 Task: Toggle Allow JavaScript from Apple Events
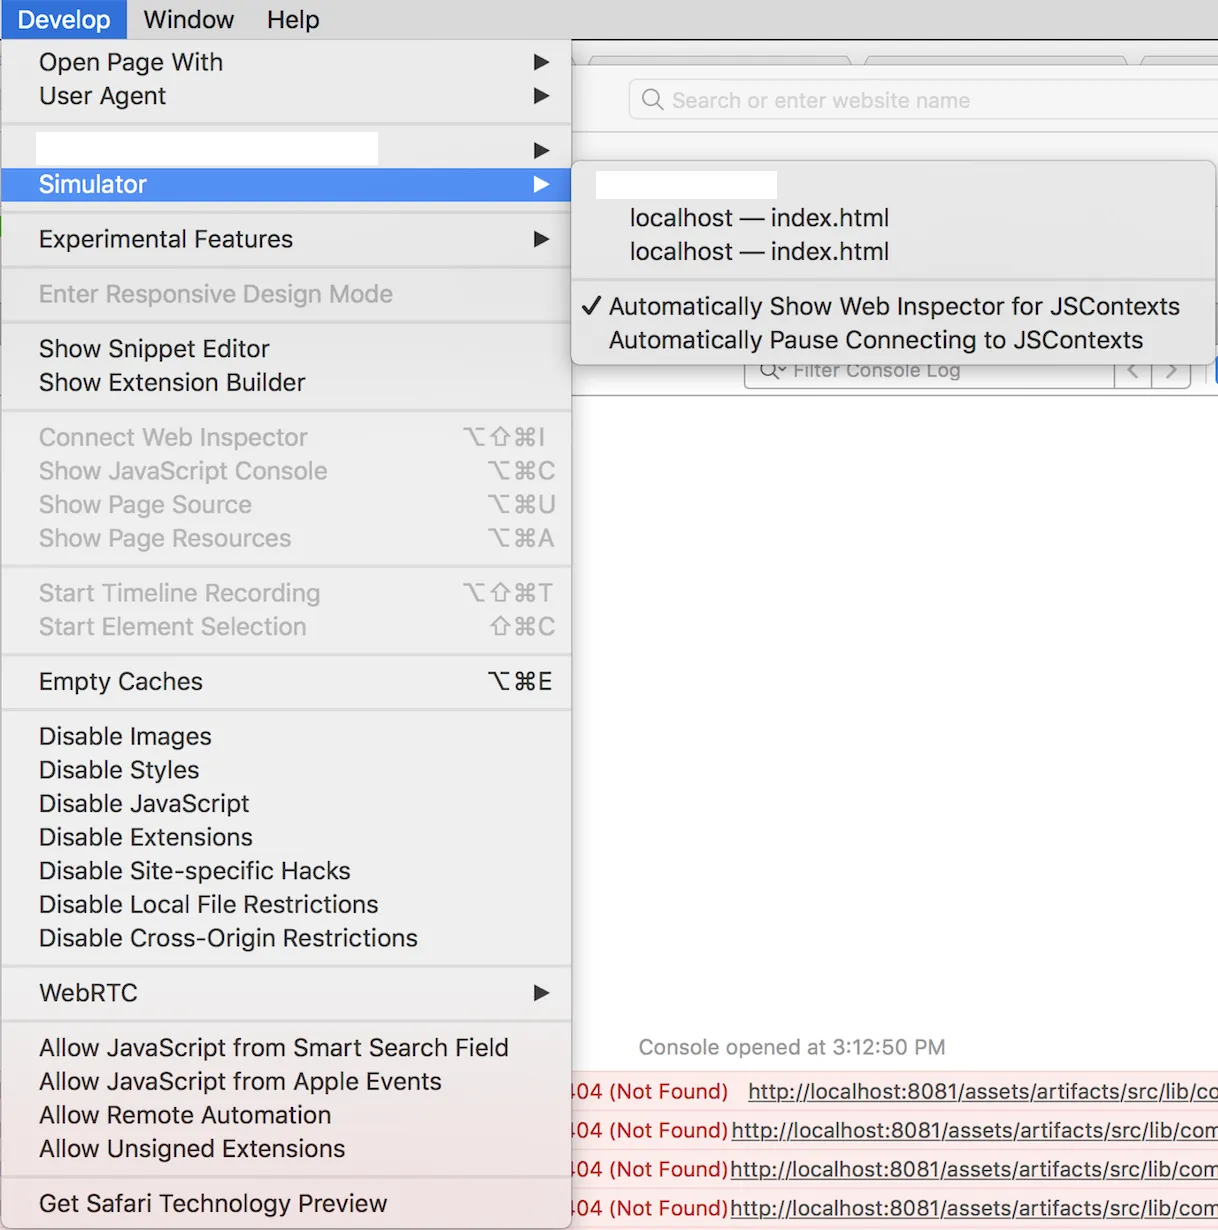286,1082
